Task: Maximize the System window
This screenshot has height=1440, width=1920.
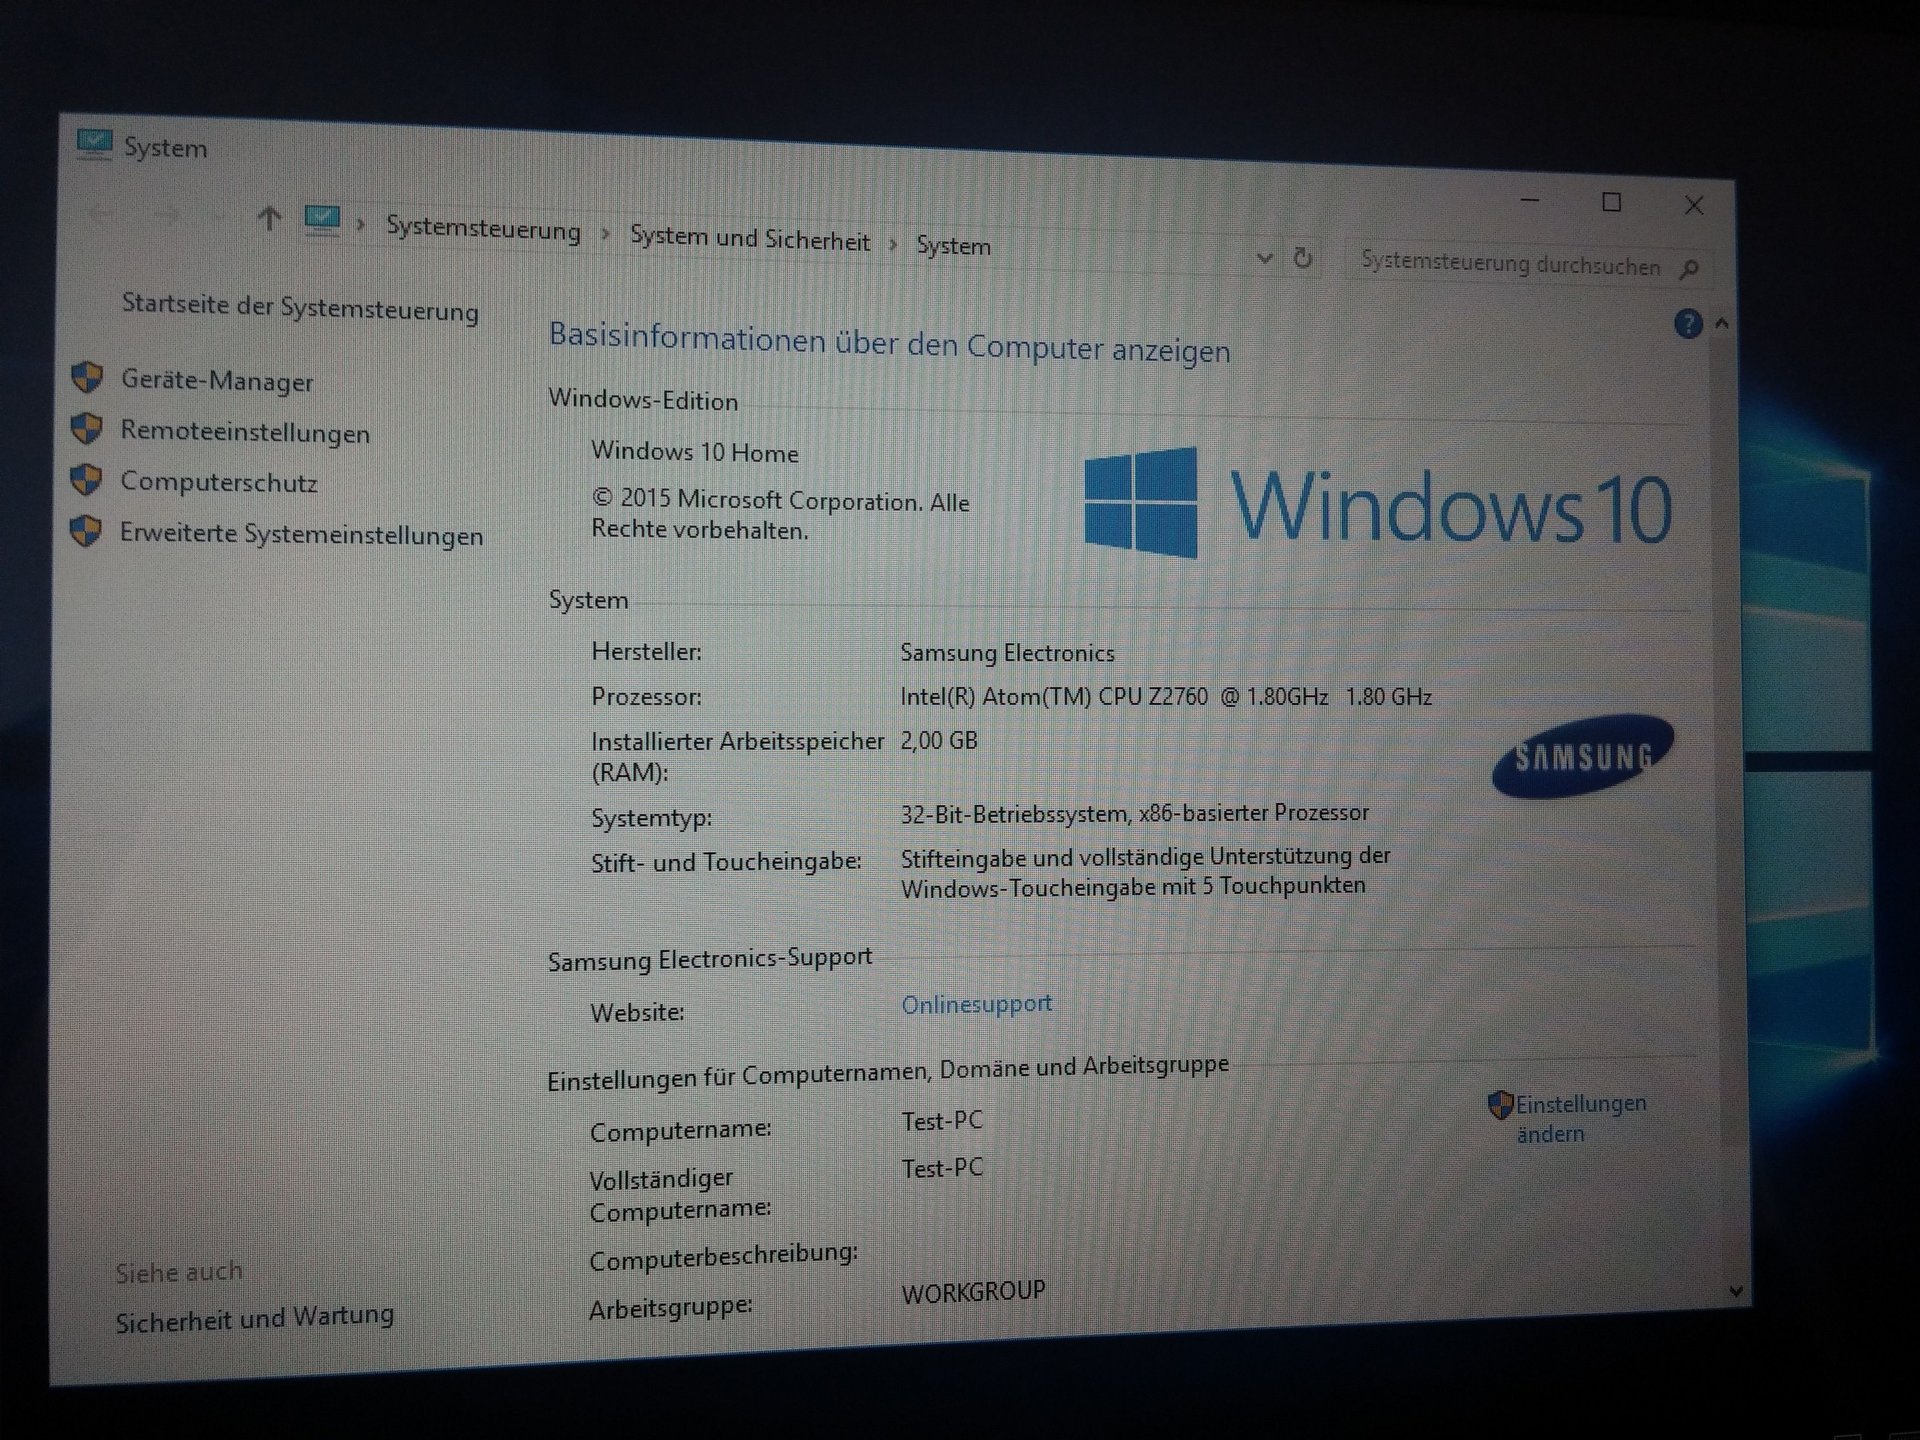Action: 1611,202
